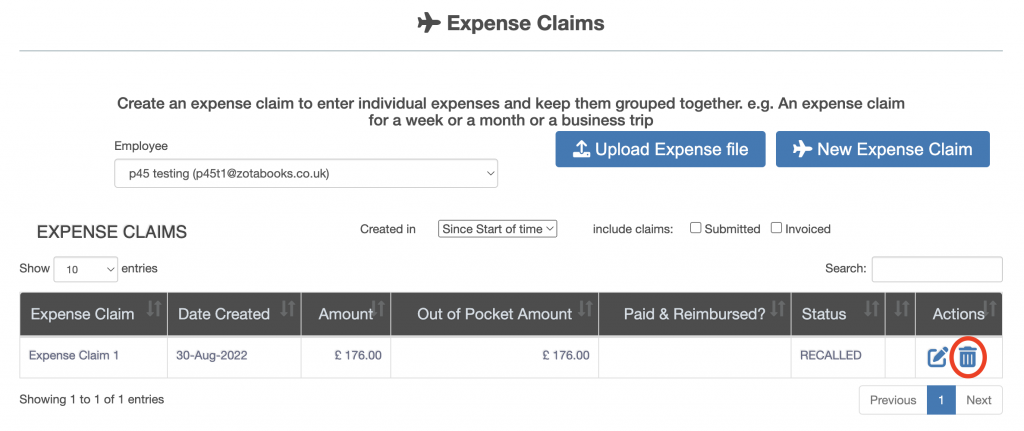Screen dimensions: 1024x431
Task: Sort by Expense Claim column arrows
Action: click(154, 311)
